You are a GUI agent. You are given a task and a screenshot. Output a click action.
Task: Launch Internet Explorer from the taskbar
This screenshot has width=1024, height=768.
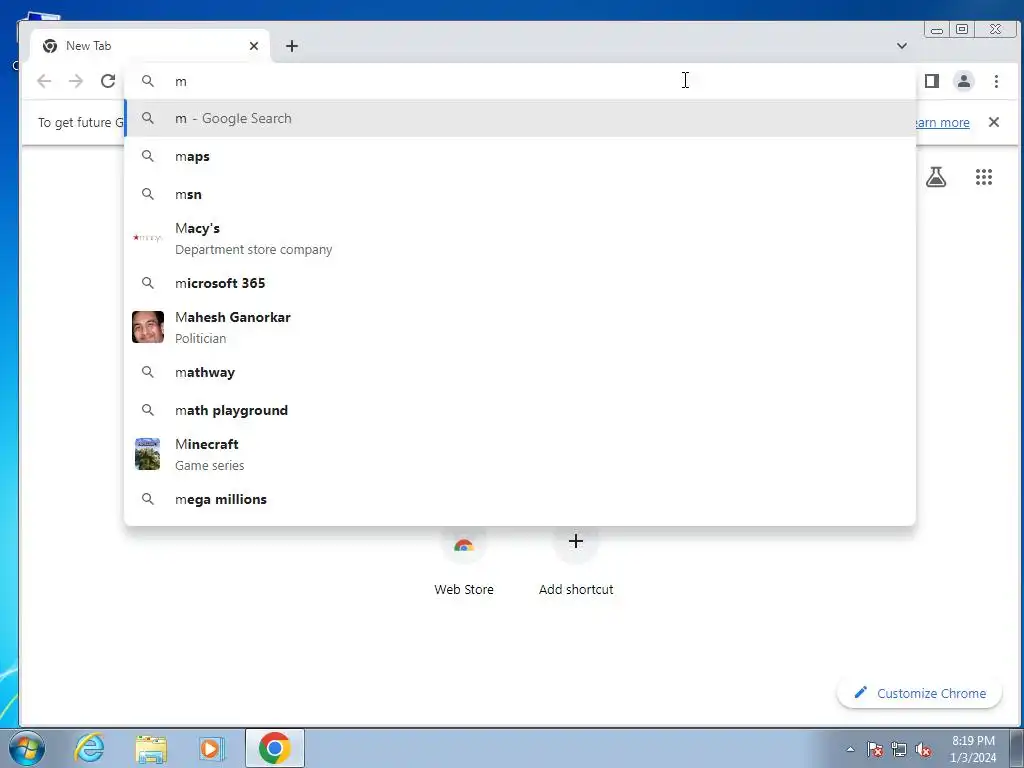point(89,748)
